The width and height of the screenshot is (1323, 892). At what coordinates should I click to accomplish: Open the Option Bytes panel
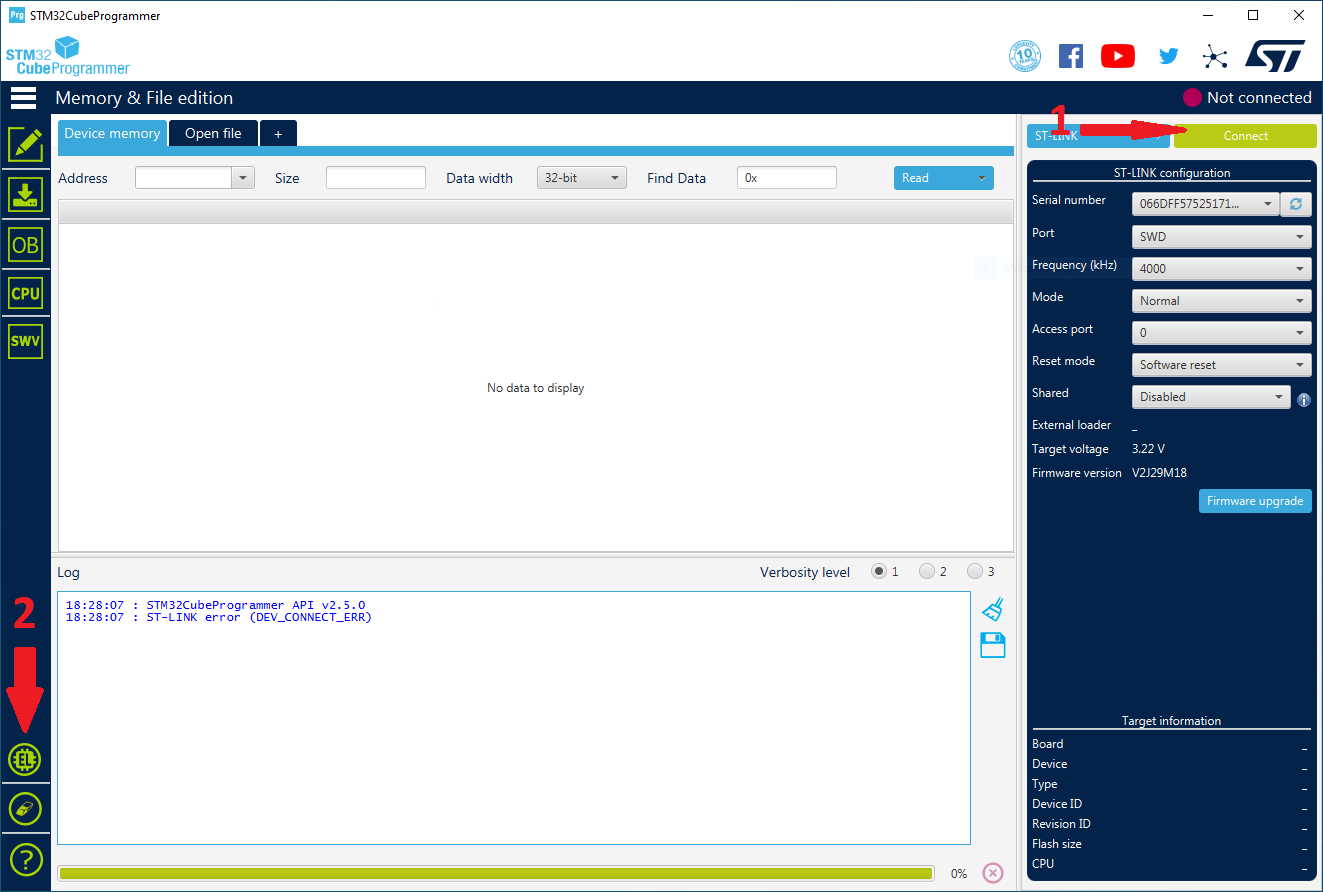[x=26, y=244]
